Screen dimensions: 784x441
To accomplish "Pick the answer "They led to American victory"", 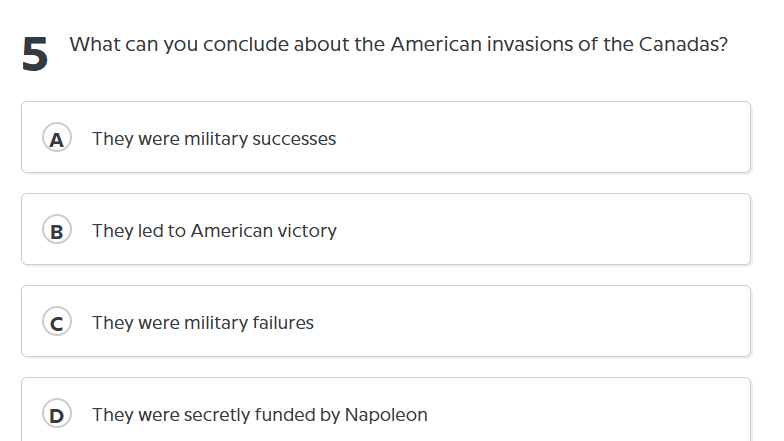I will 214,231.
